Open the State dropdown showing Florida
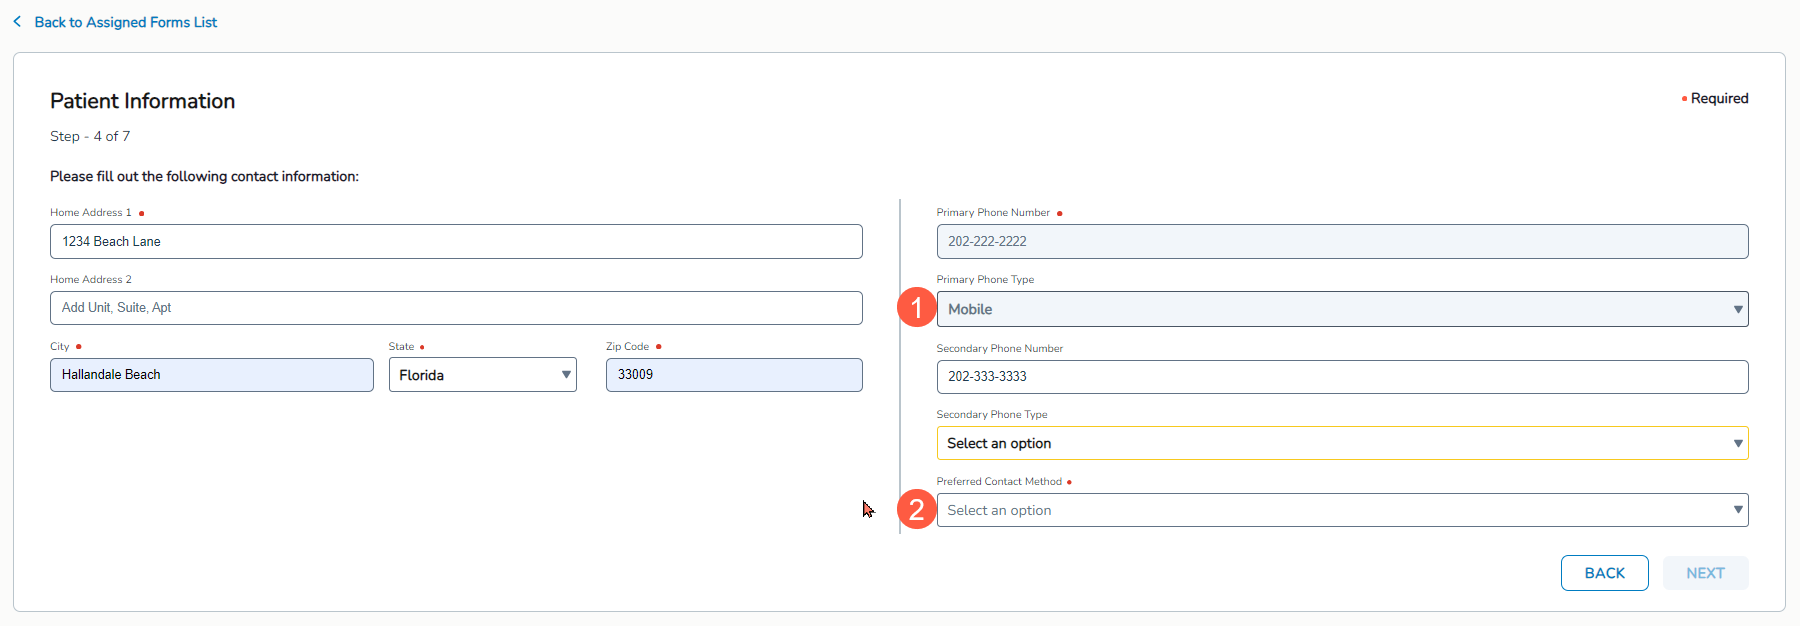This screenshot has height=626, width=1800. [x=482, y=375]
